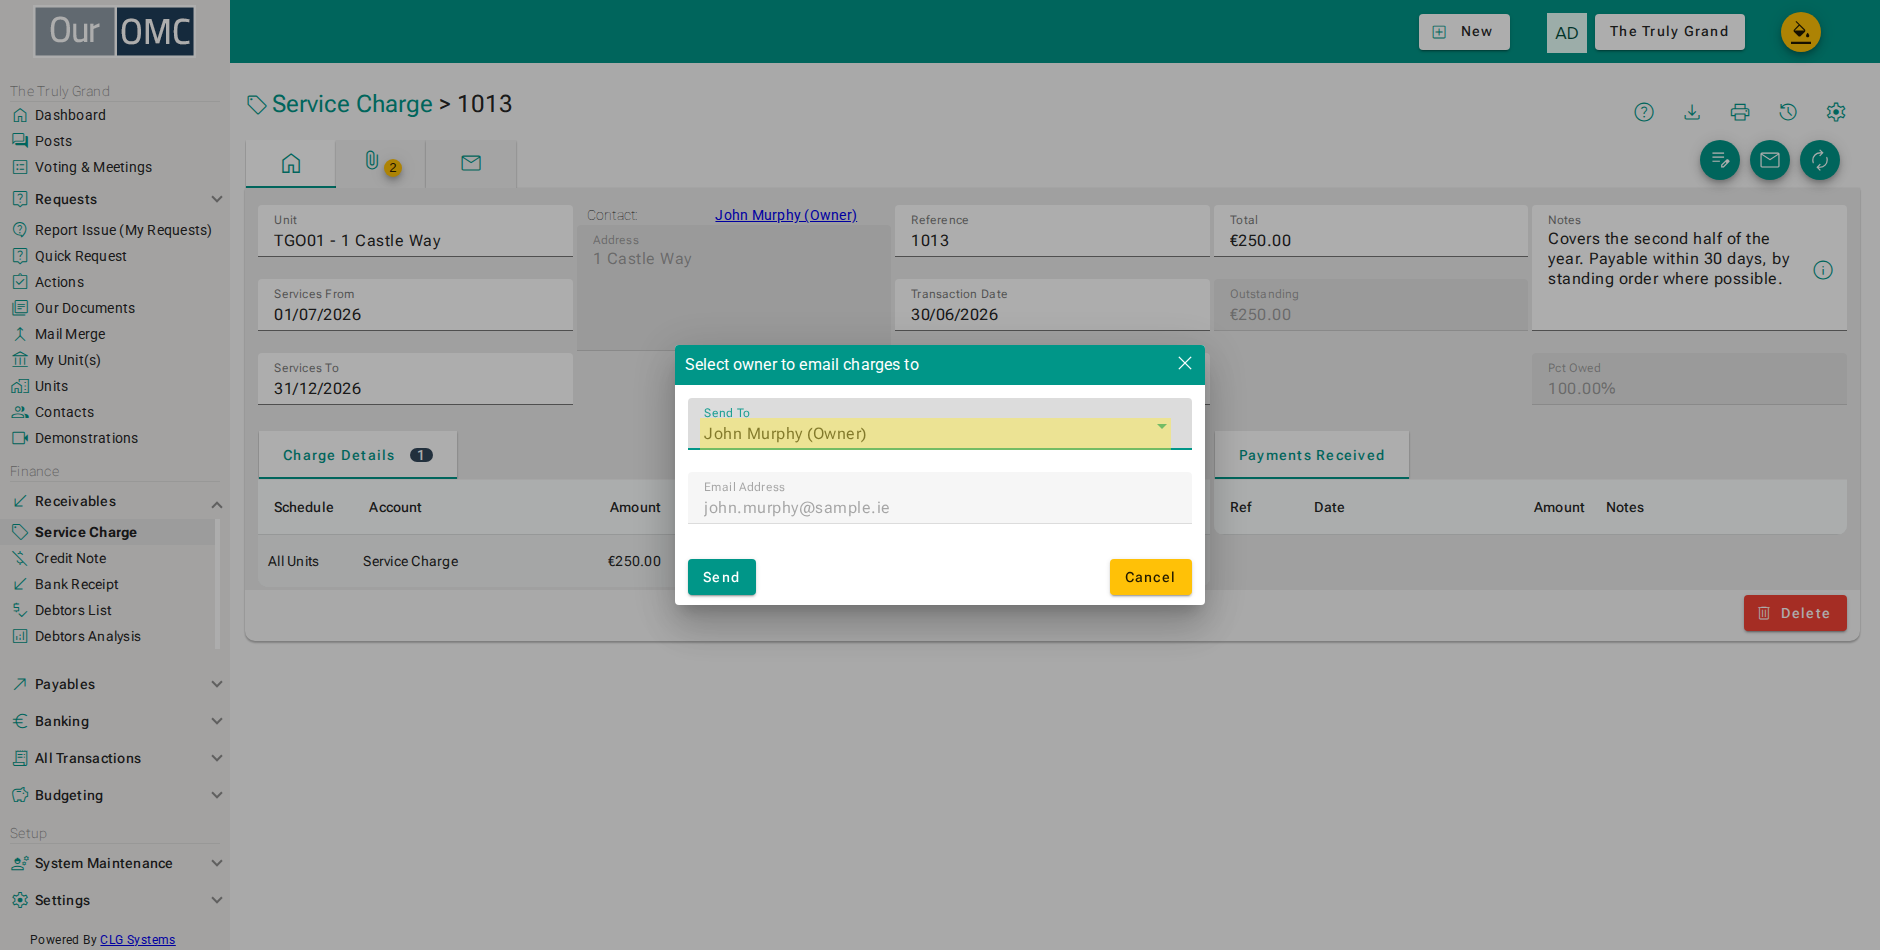Click the round refresh button
1880x950 pixels.
1820,160
